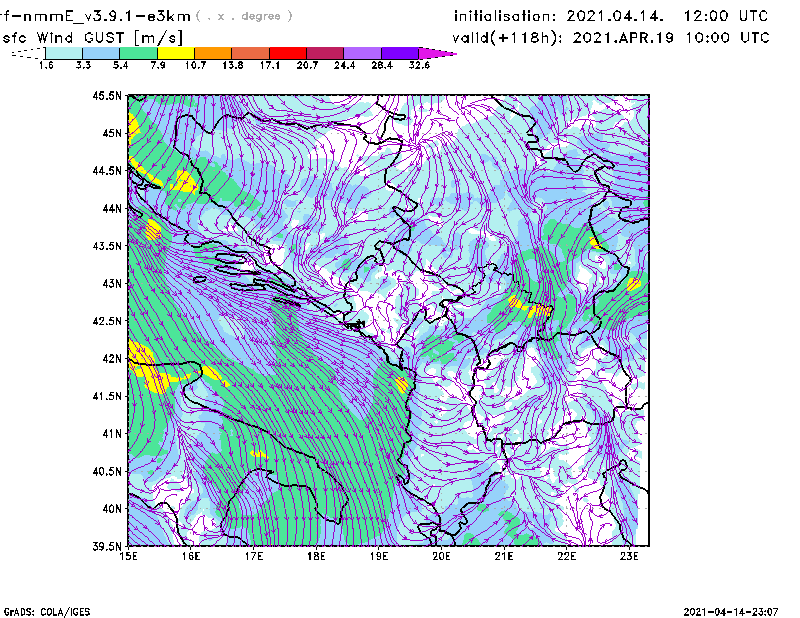Screen dimensions: 800x618
Task: Click the 42N latitude label
Action: click(x=112, y=359)
